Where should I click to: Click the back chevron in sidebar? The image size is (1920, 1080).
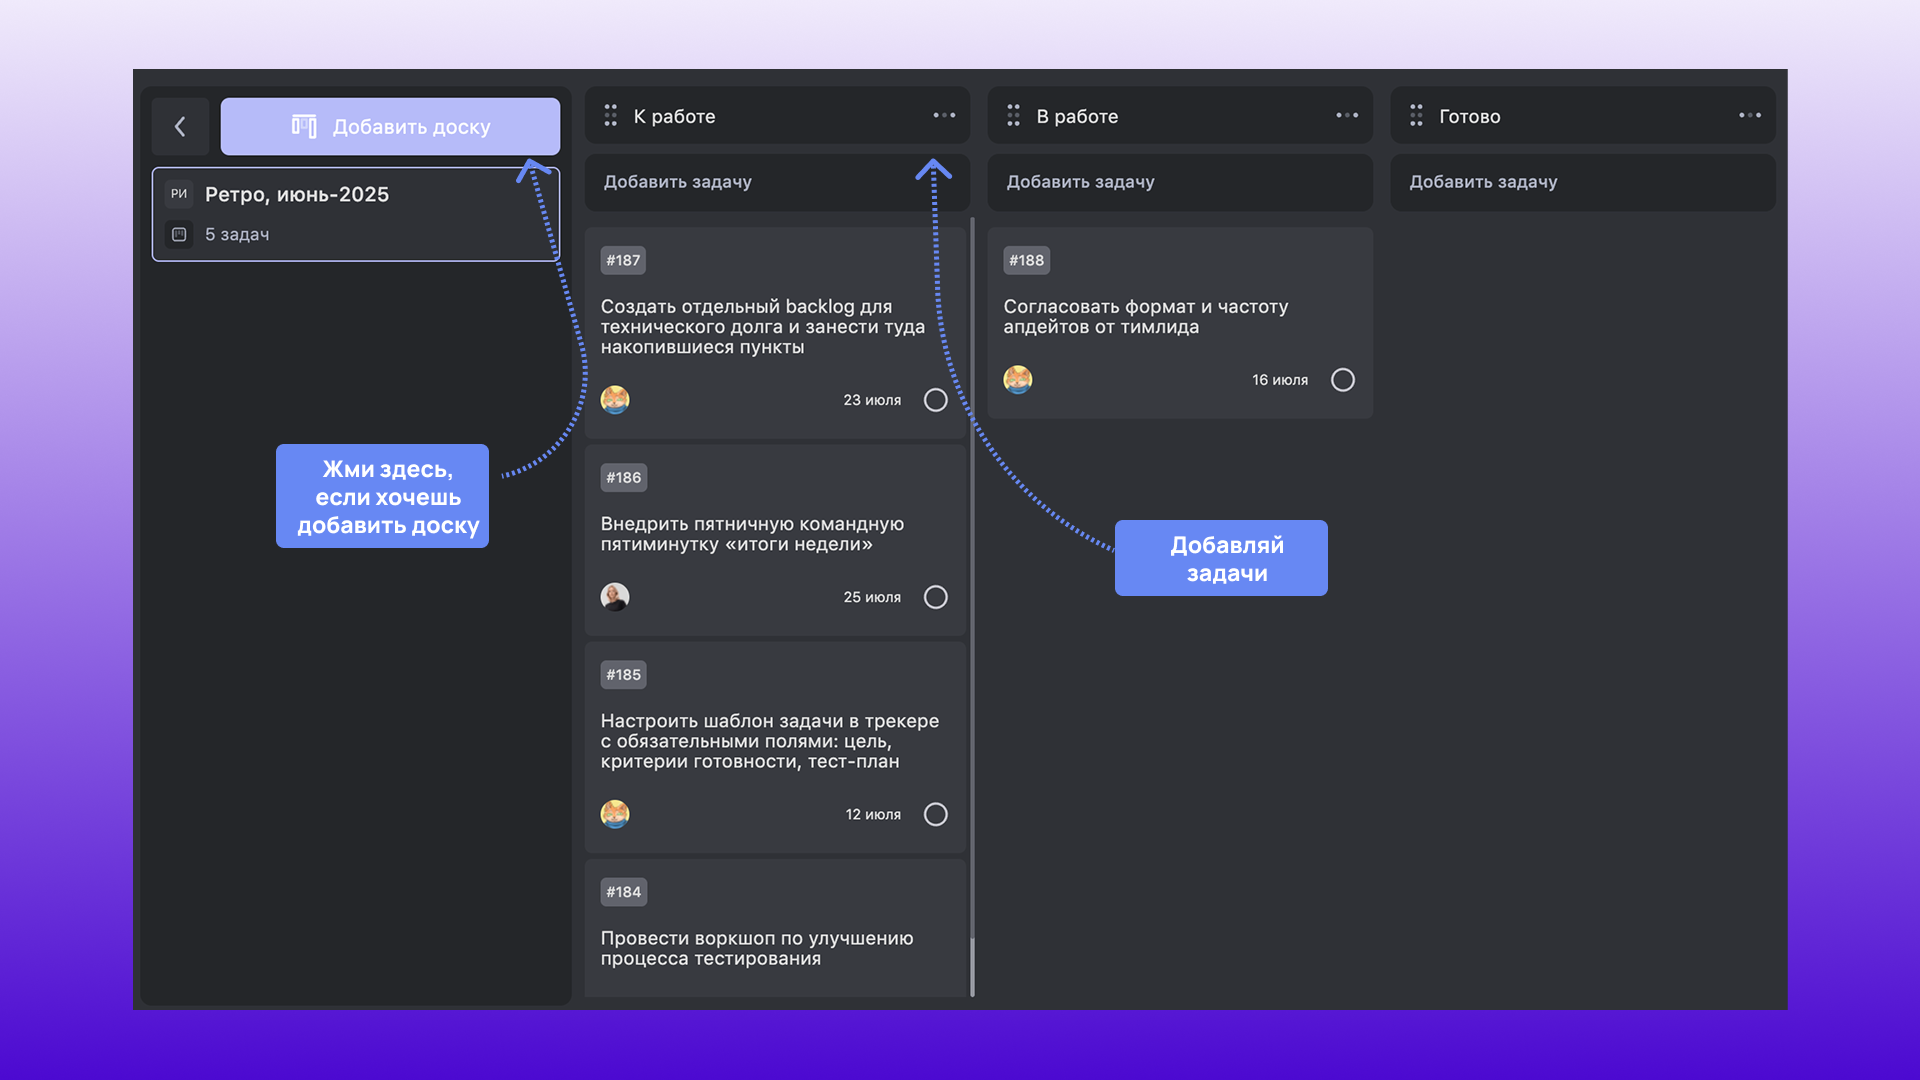[x=180, y=126]
